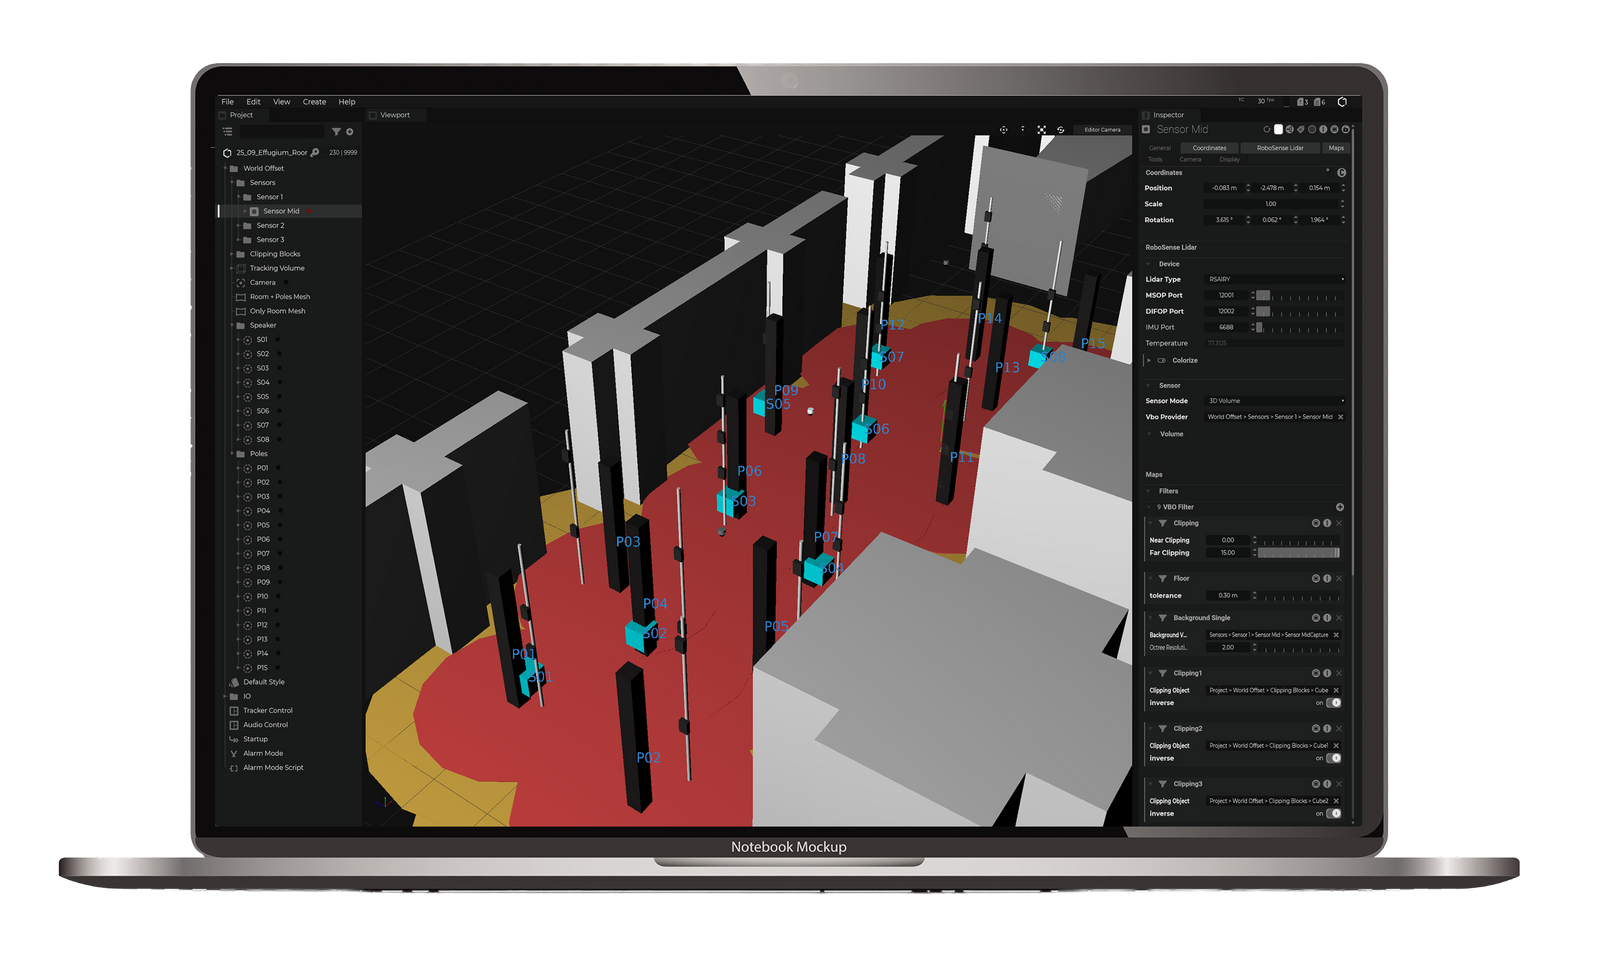Click the list view icon in Project panel

[228, 132]
